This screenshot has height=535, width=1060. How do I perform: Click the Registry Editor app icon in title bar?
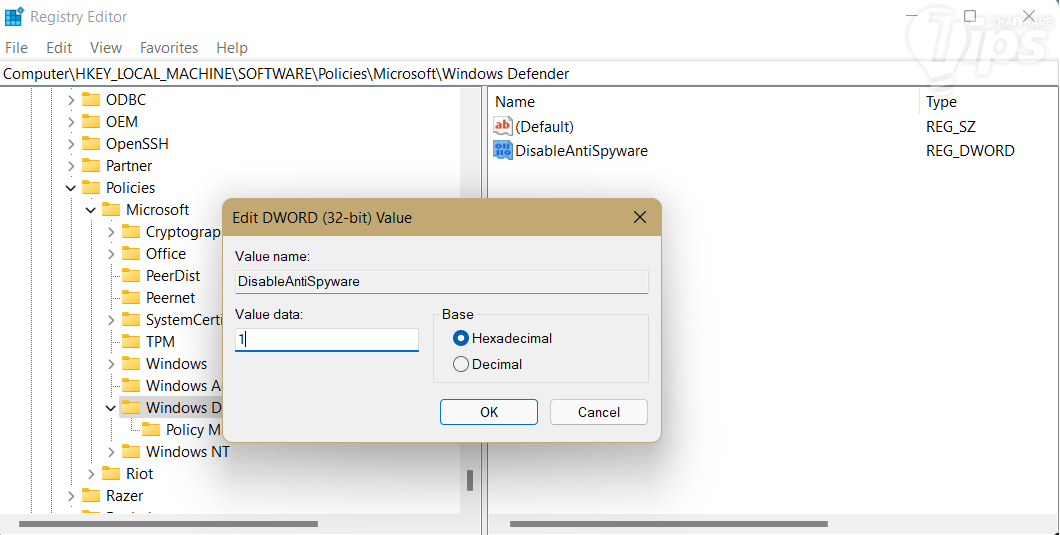coord(14,16)
